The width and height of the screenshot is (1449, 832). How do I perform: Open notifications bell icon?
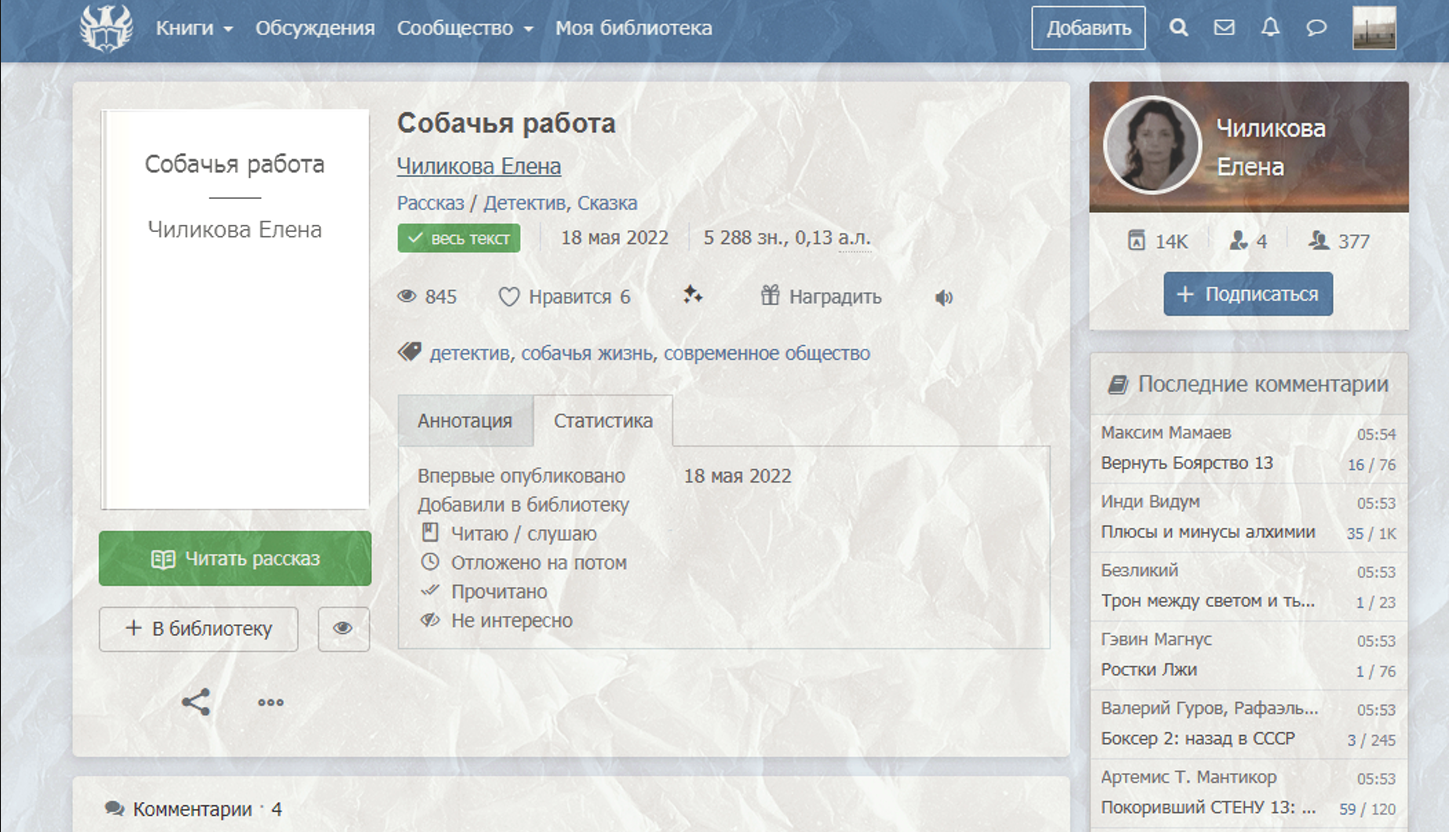coord(1270,28)
